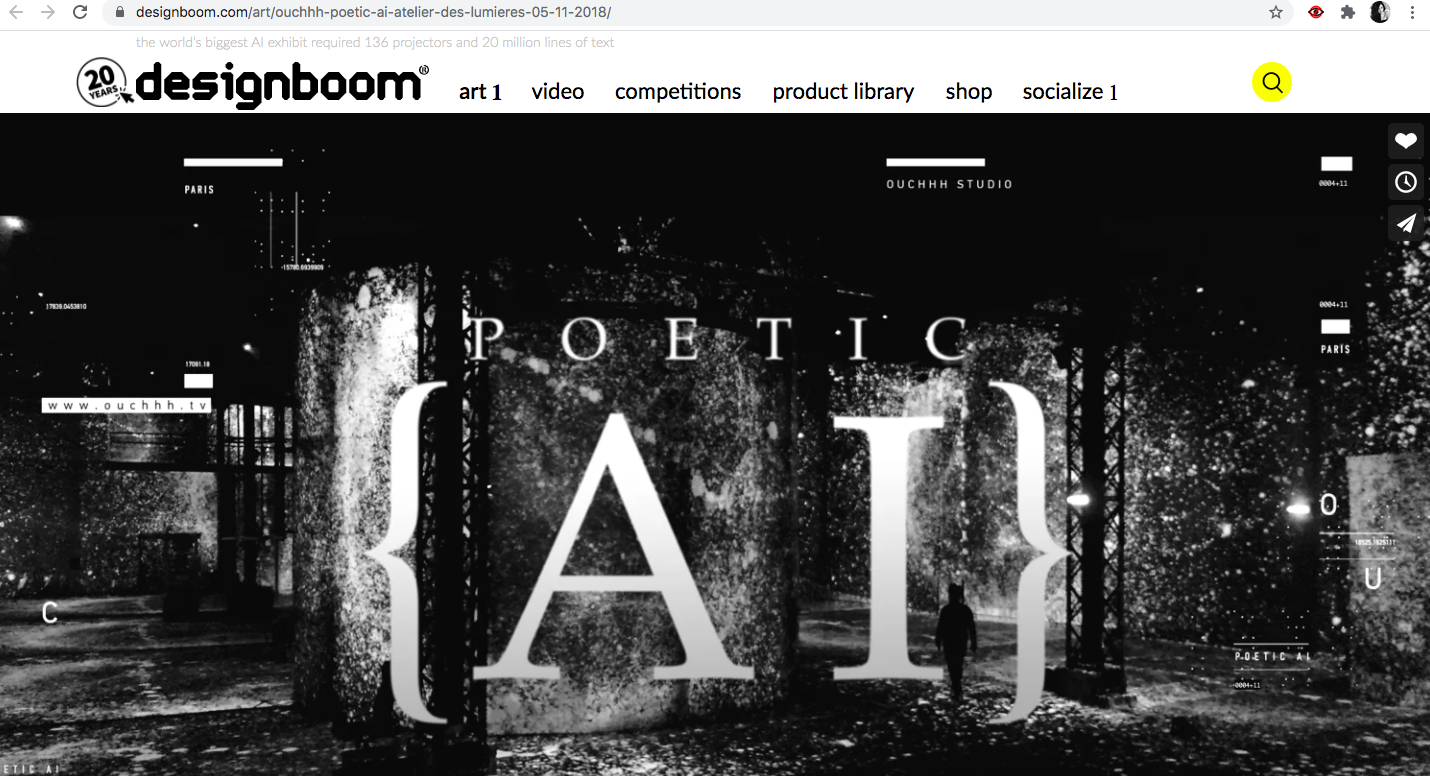Screen dimensions: 1430x776
Task: Open the product library link
Action: coord(843,92)
